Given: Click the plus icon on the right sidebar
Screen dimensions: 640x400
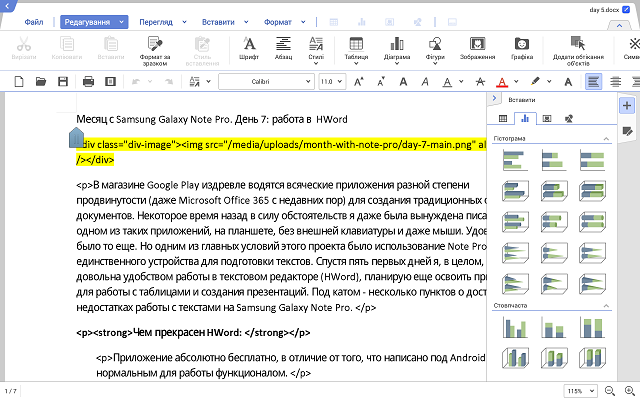Looking at the screenshot, I should (x=627, y=105).
